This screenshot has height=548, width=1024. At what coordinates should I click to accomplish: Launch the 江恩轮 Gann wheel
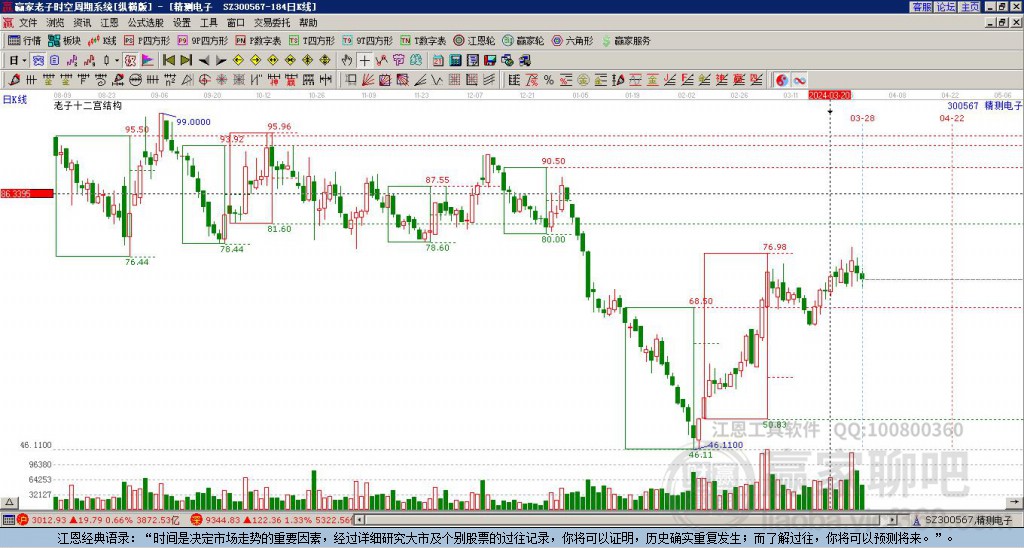(473, 40)
